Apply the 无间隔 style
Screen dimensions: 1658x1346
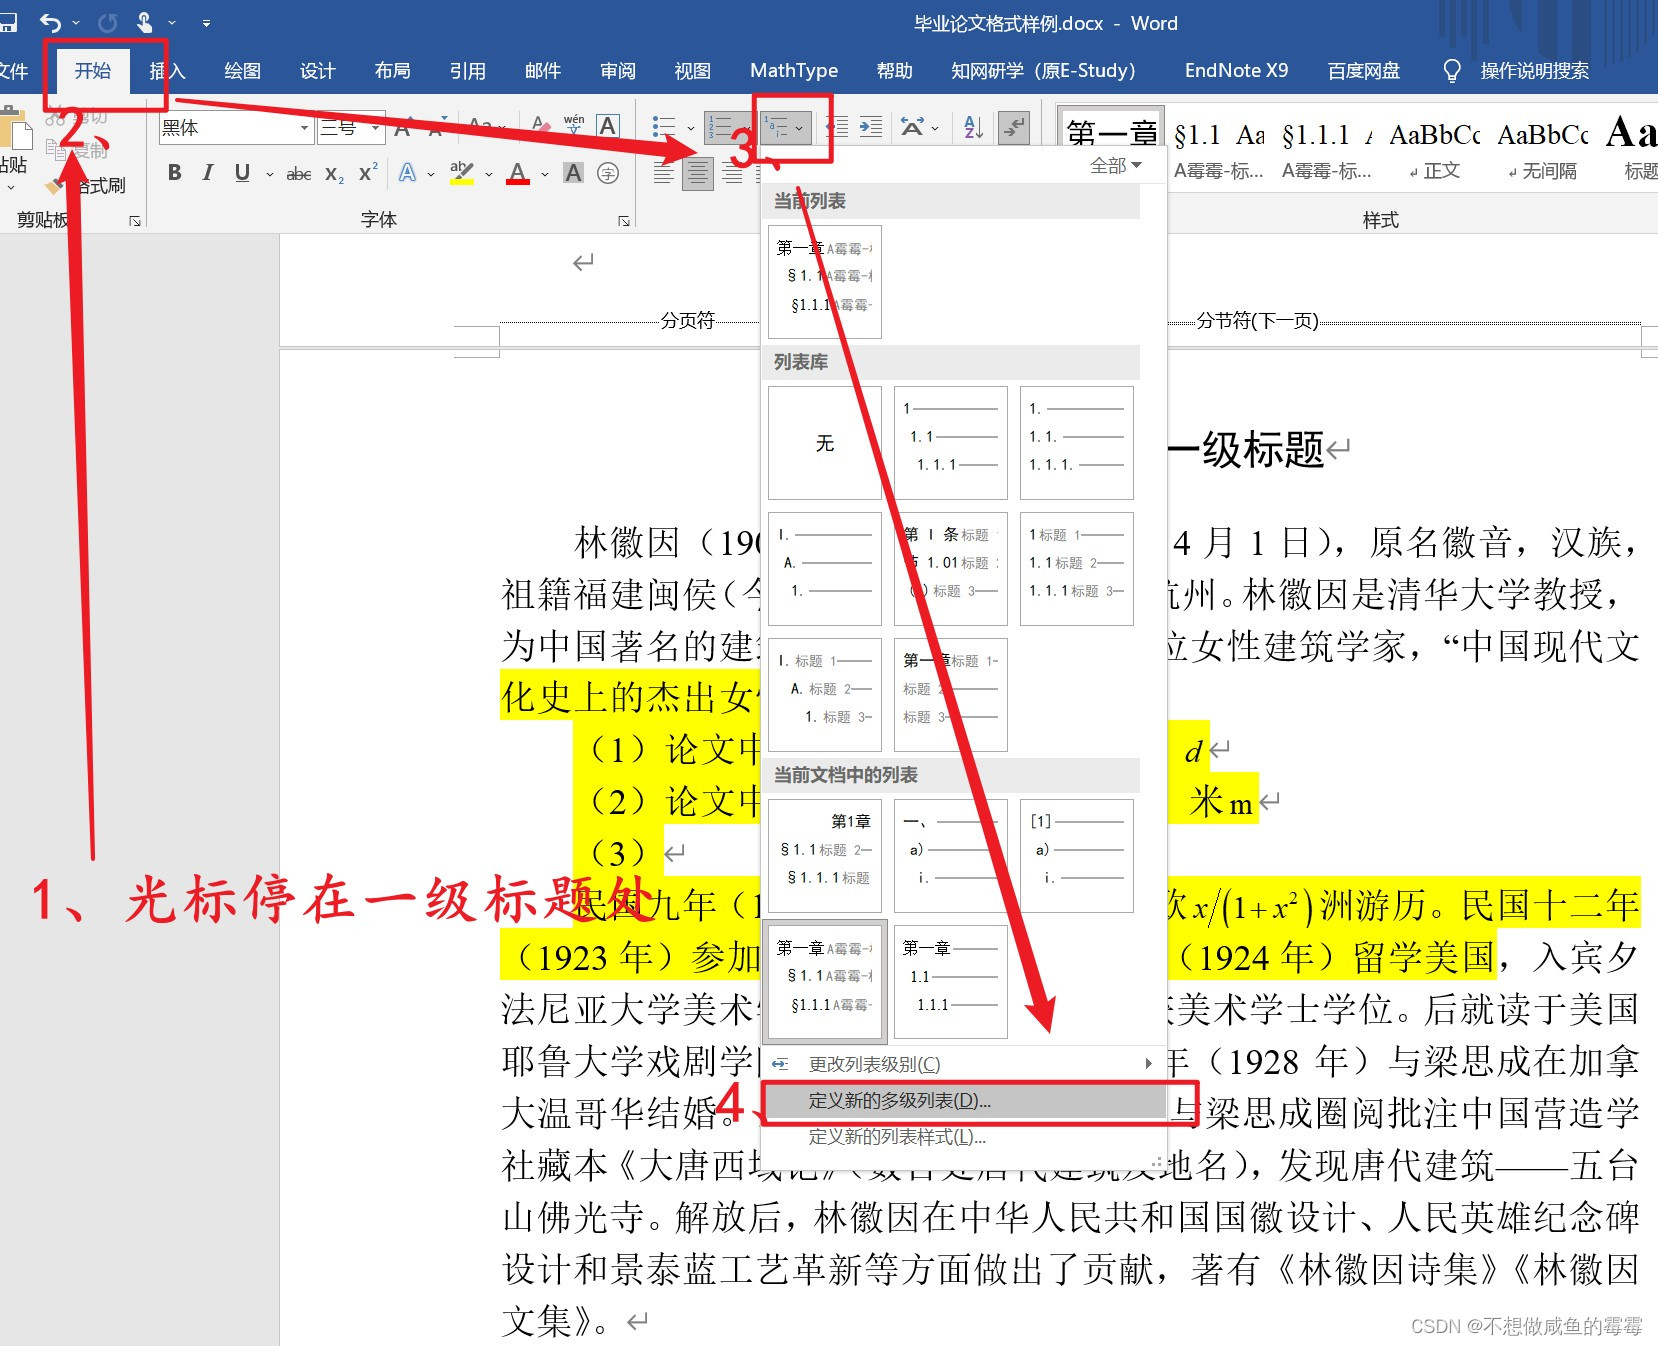pyautogui.click(x=1543, y=149)
